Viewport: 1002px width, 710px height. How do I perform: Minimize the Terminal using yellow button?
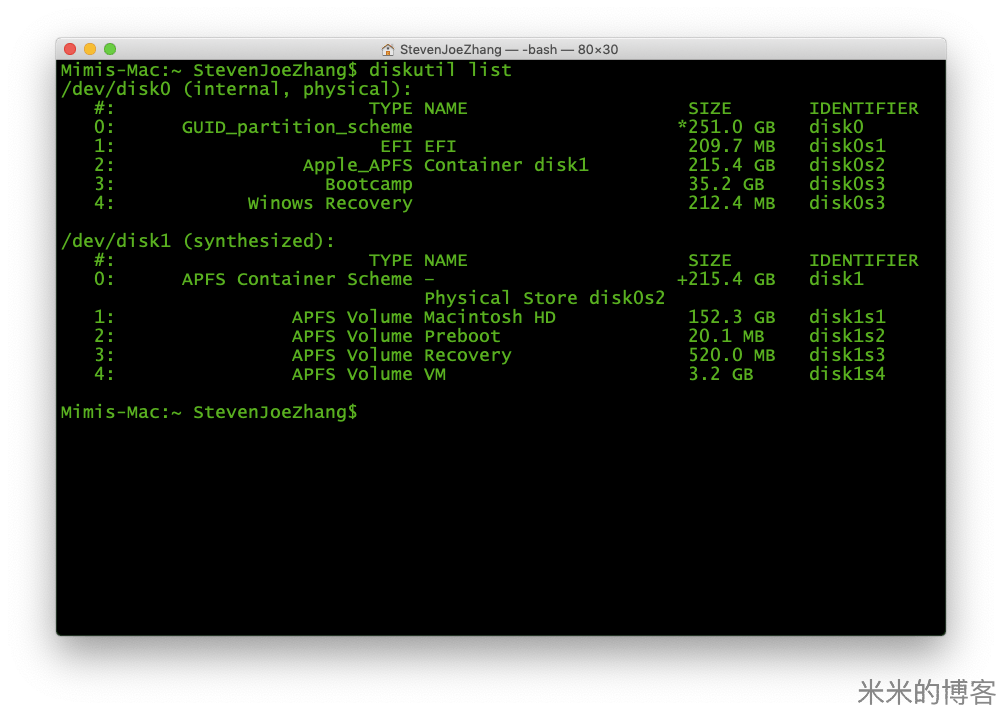coord(90,49)
